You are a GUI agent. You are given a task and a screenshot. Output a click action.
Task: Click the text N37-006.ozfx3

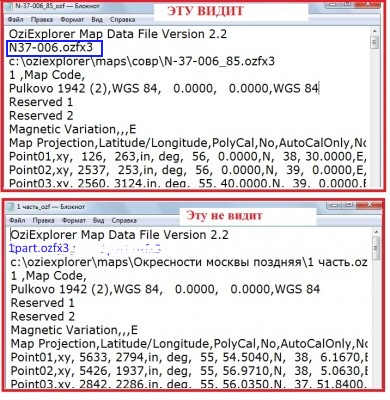pyautogui.click(x=51, y=48)
